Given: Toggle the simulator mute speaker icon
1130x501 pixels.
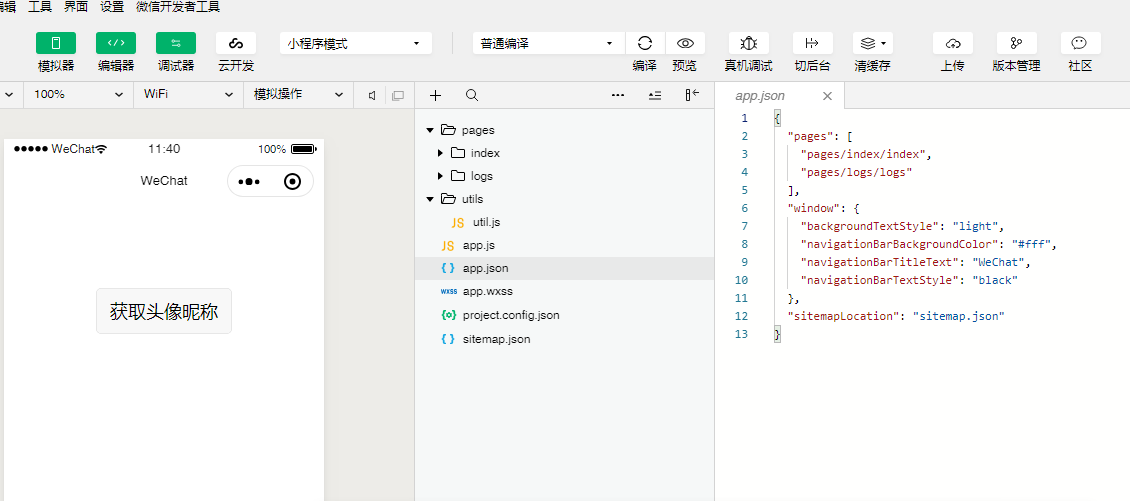Looking at the screenshot, I should click(x=372, y=95).
